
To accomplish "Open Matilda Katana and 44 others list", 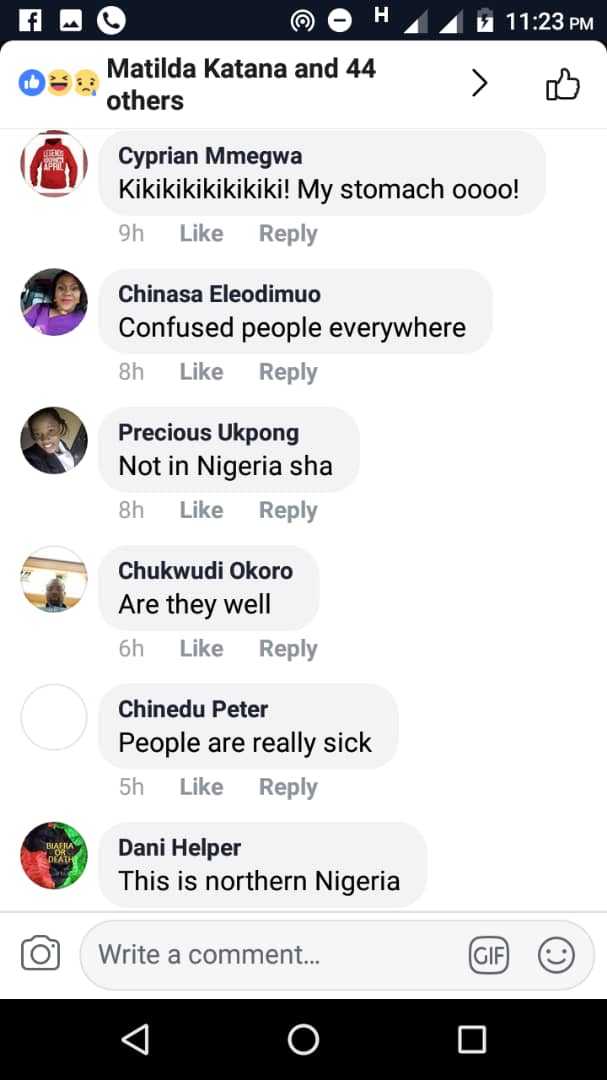I will click(x=241, y=84).
